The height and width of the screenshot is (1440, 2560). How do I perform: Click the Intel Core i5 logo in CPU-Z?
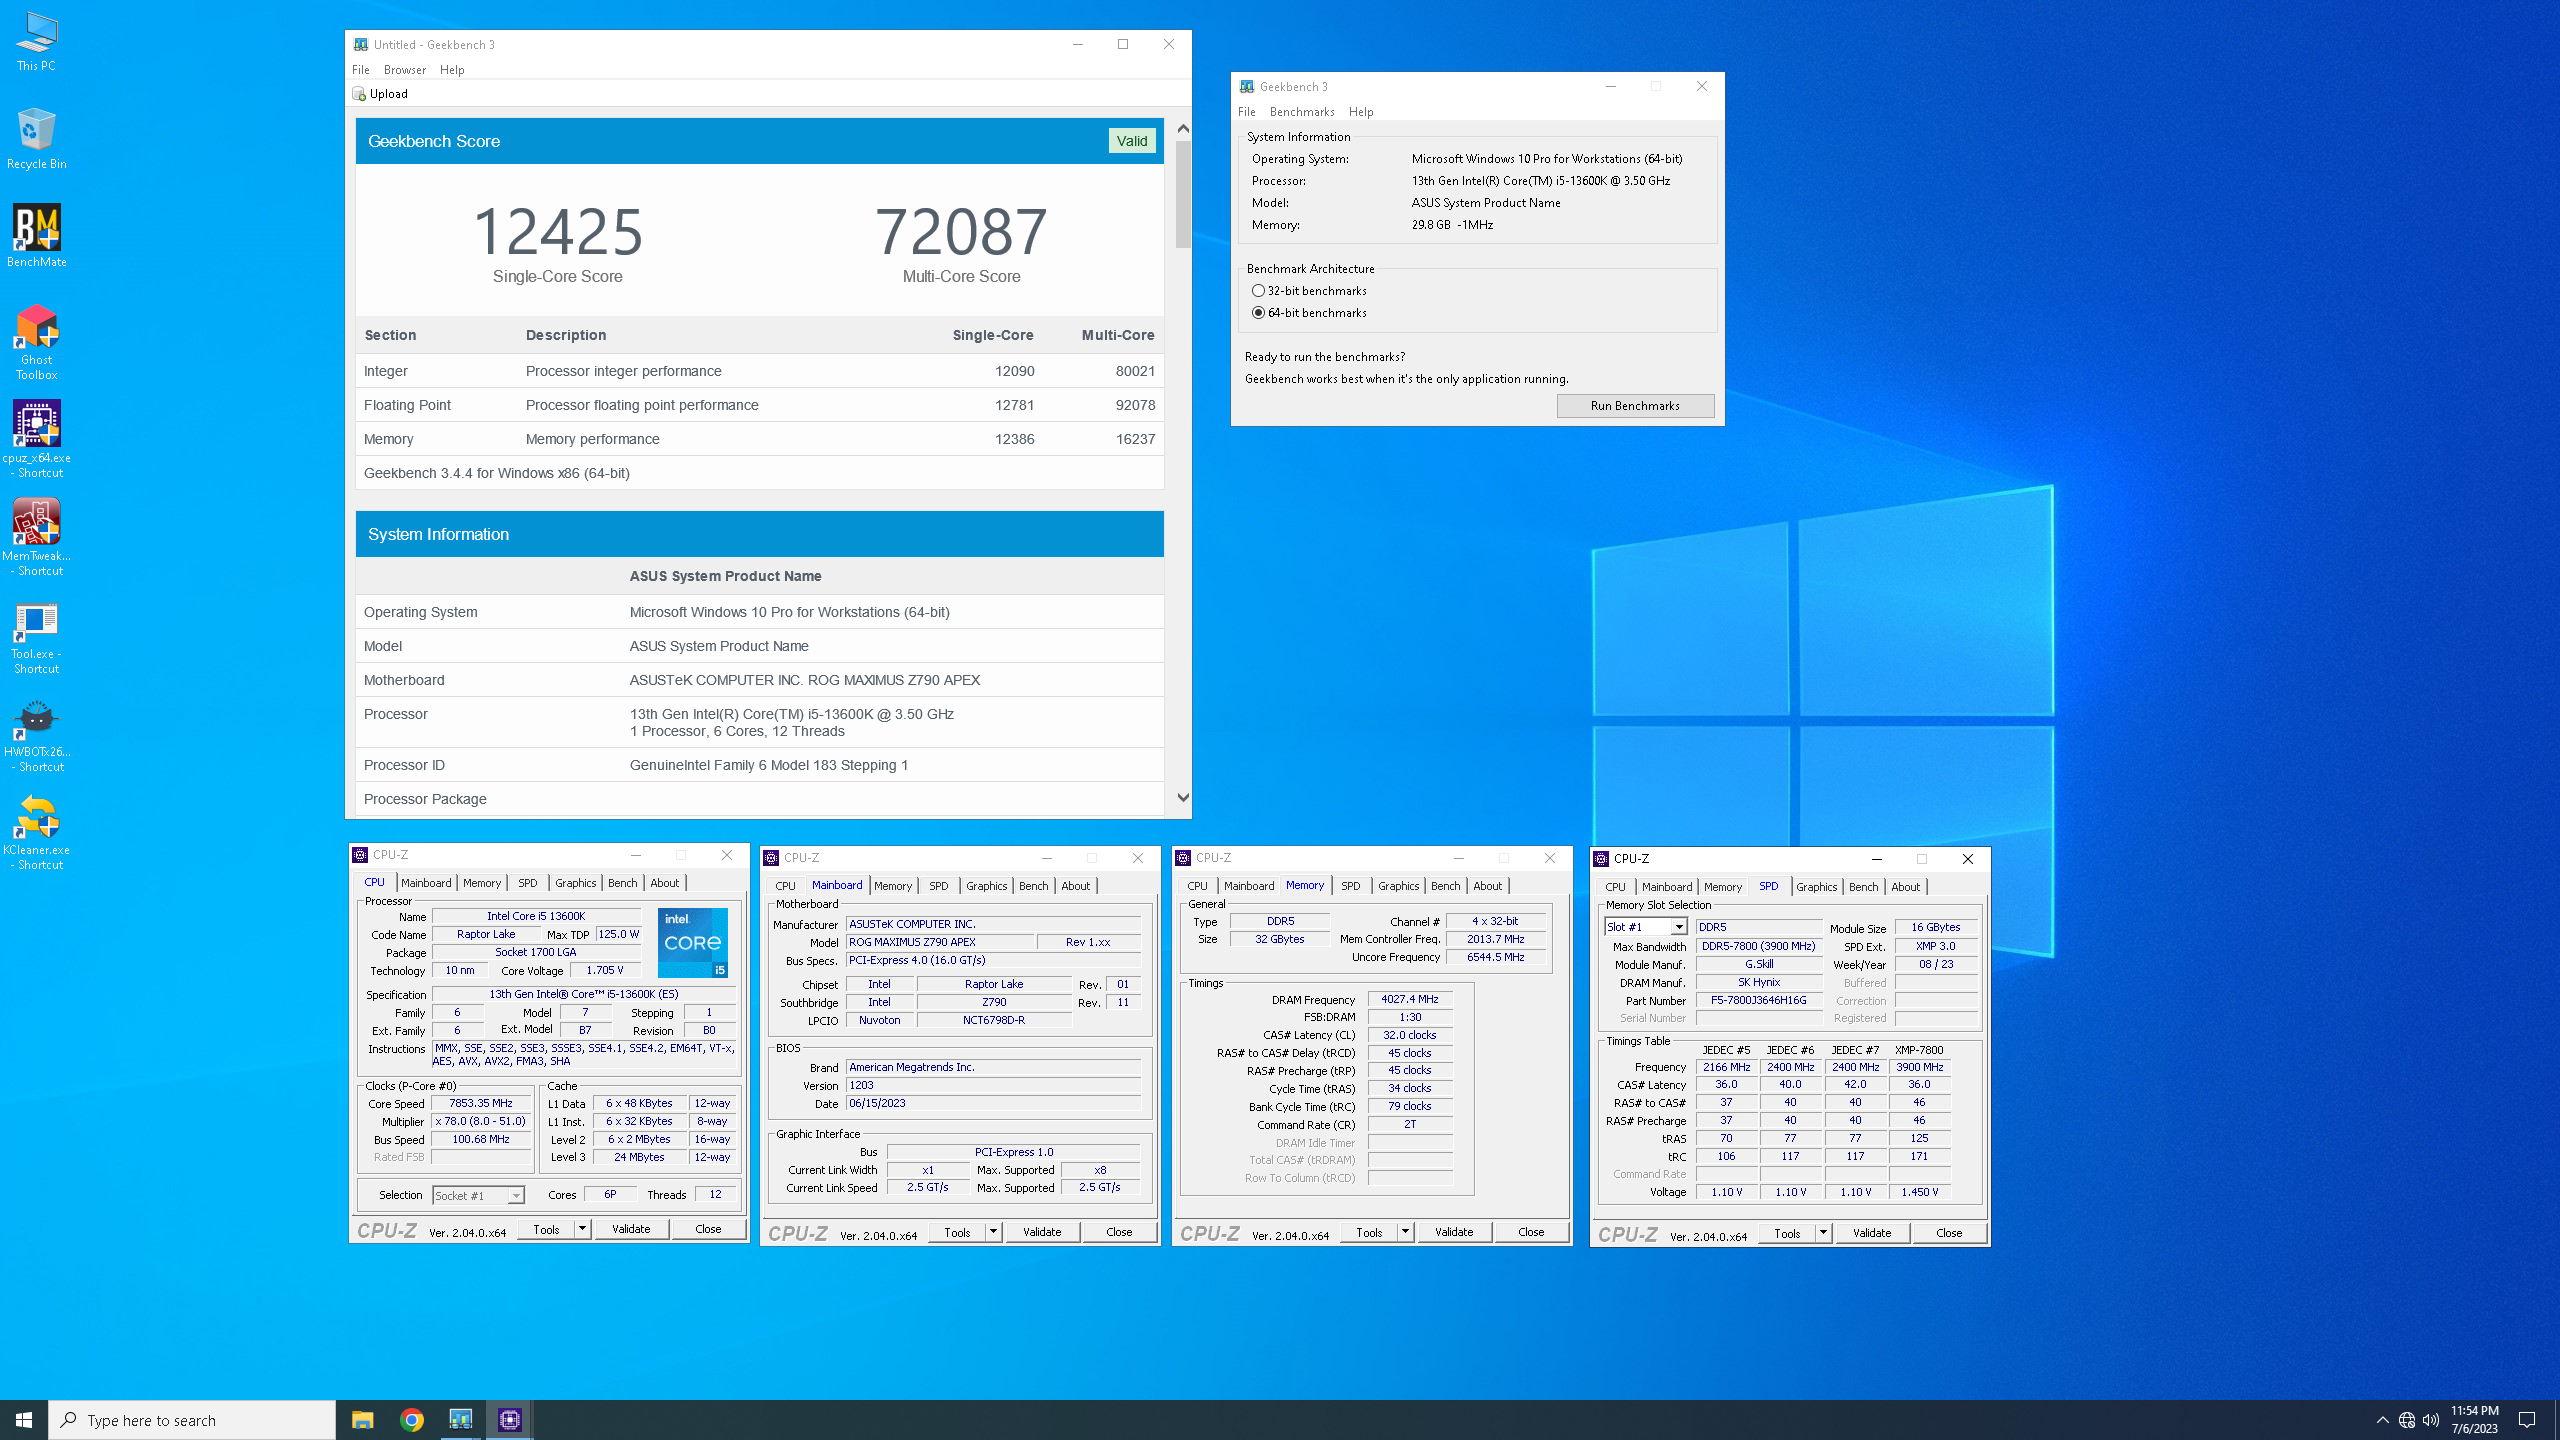(x=693, y=943)
